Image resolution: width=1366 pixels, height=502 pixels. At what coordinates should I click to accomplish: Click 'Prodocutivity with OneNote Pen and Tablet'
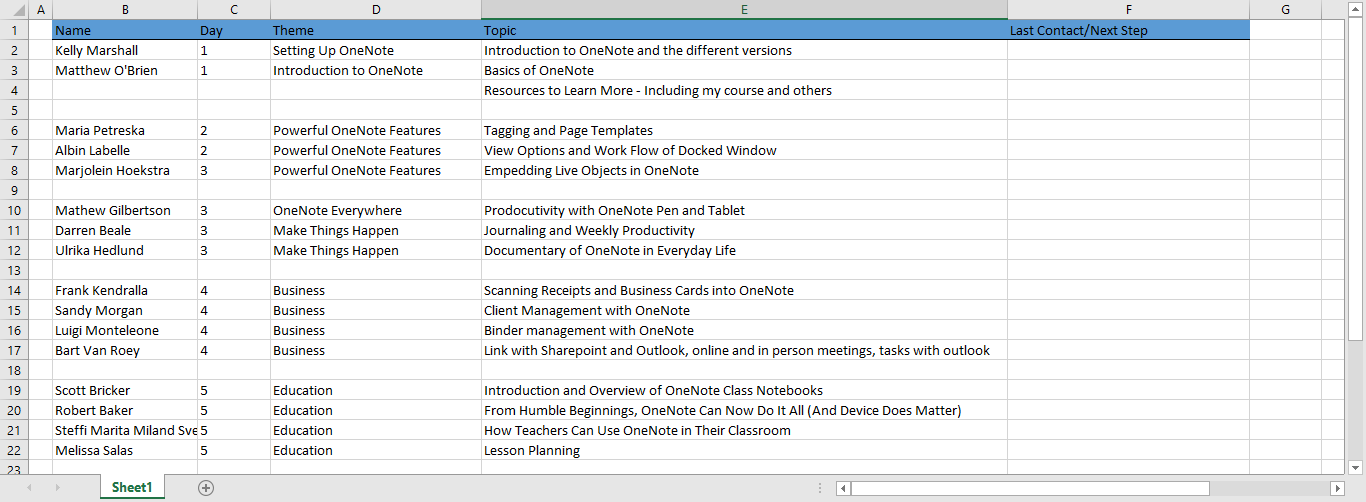744,210
